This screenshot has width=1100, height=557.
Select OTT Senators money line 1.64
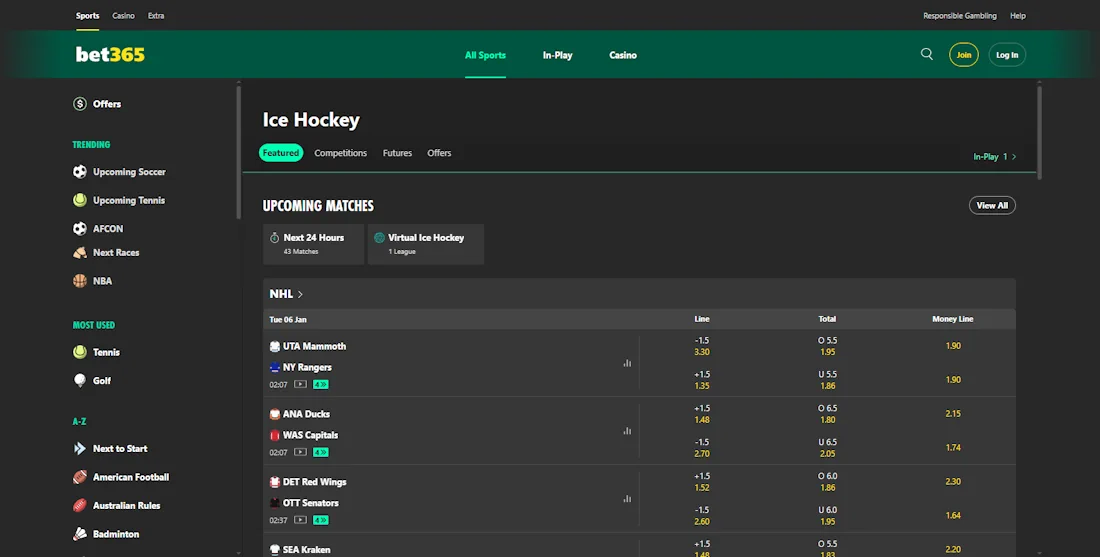[953, 516]
